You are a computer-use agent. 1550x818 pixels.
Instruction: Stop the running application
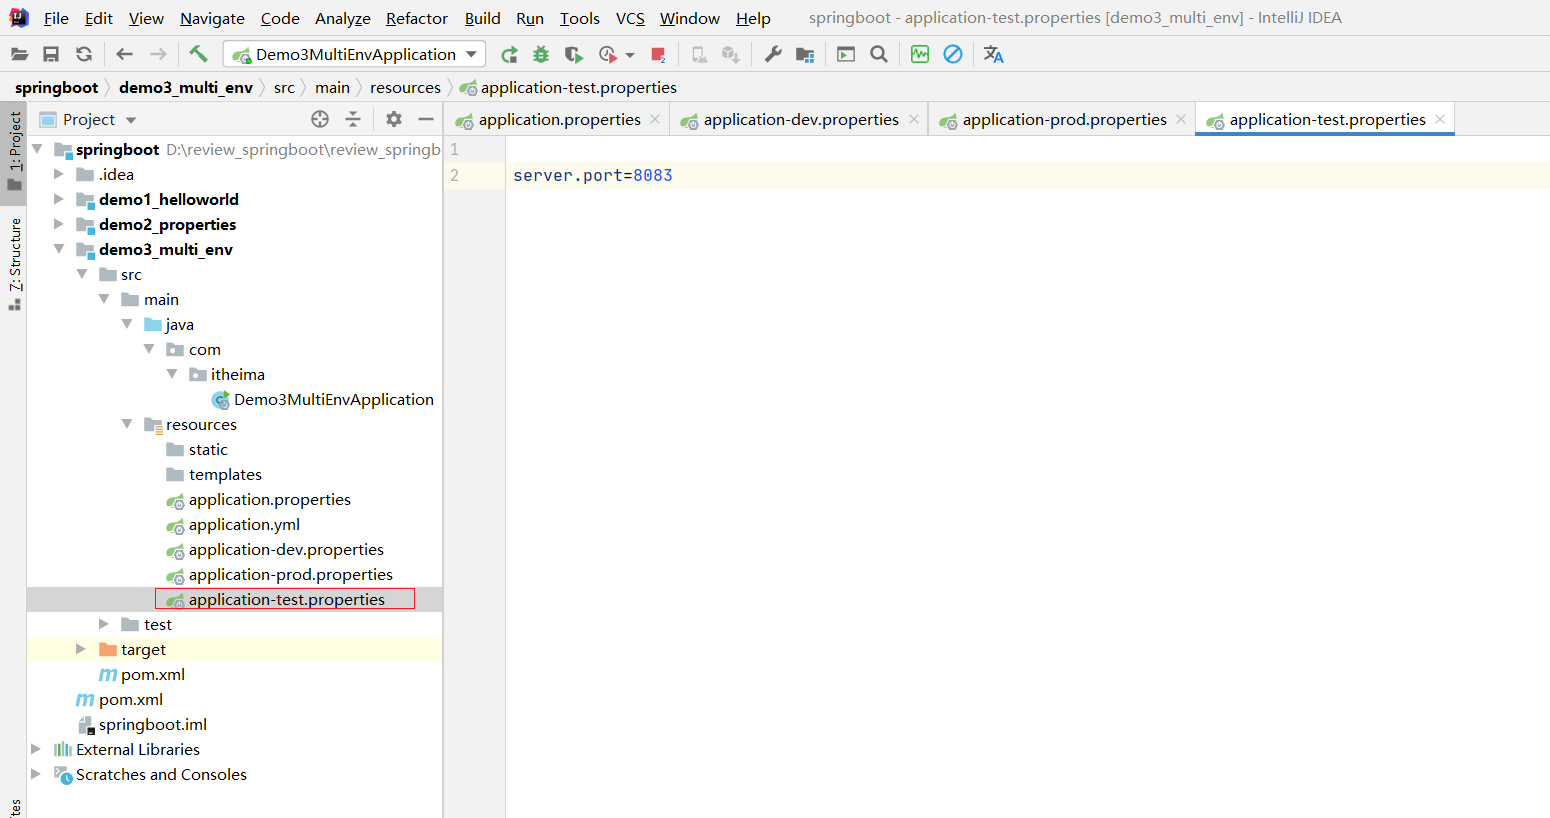pos(658,54)
